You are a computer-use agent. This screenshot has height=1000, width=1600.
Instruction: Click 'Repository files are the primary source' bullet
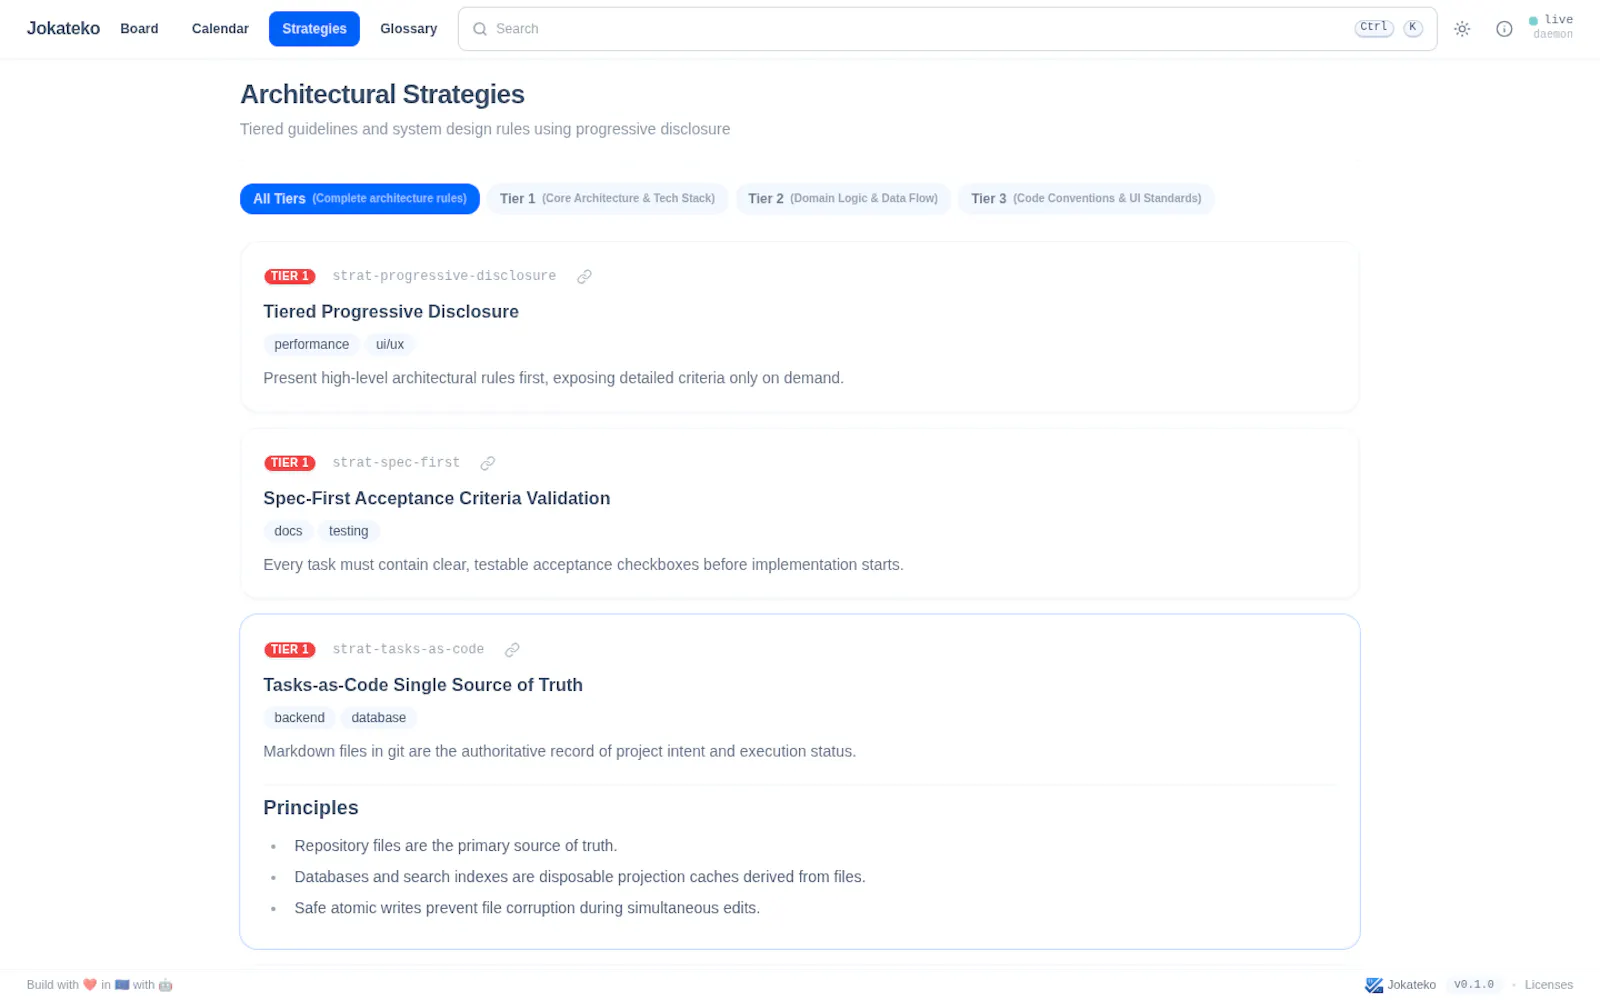pos(455,846)
